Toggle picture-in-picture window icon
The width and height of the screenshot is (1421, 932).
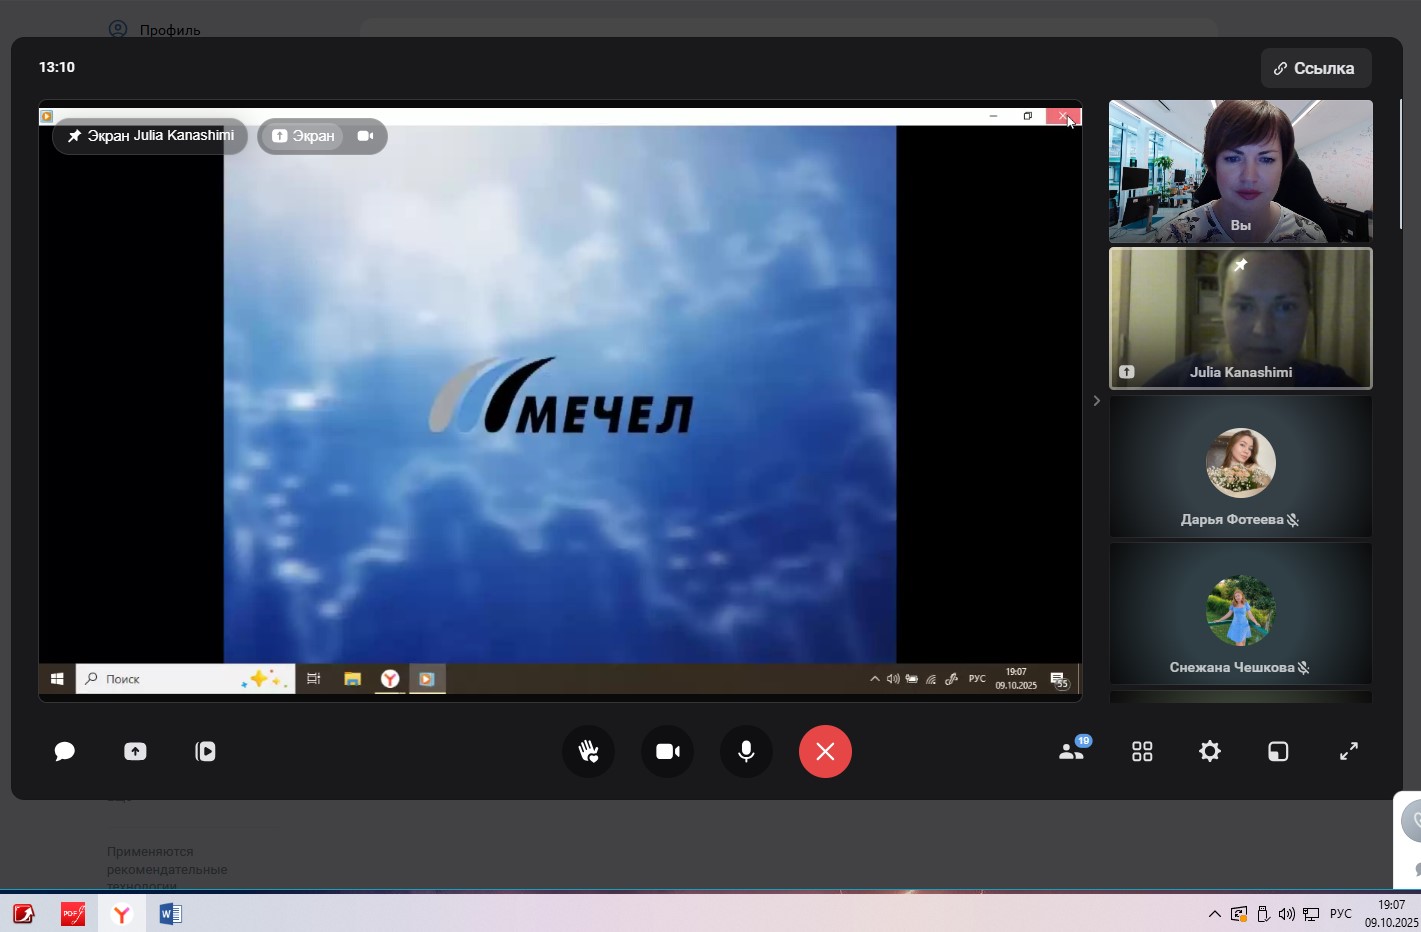(1278, 751)
